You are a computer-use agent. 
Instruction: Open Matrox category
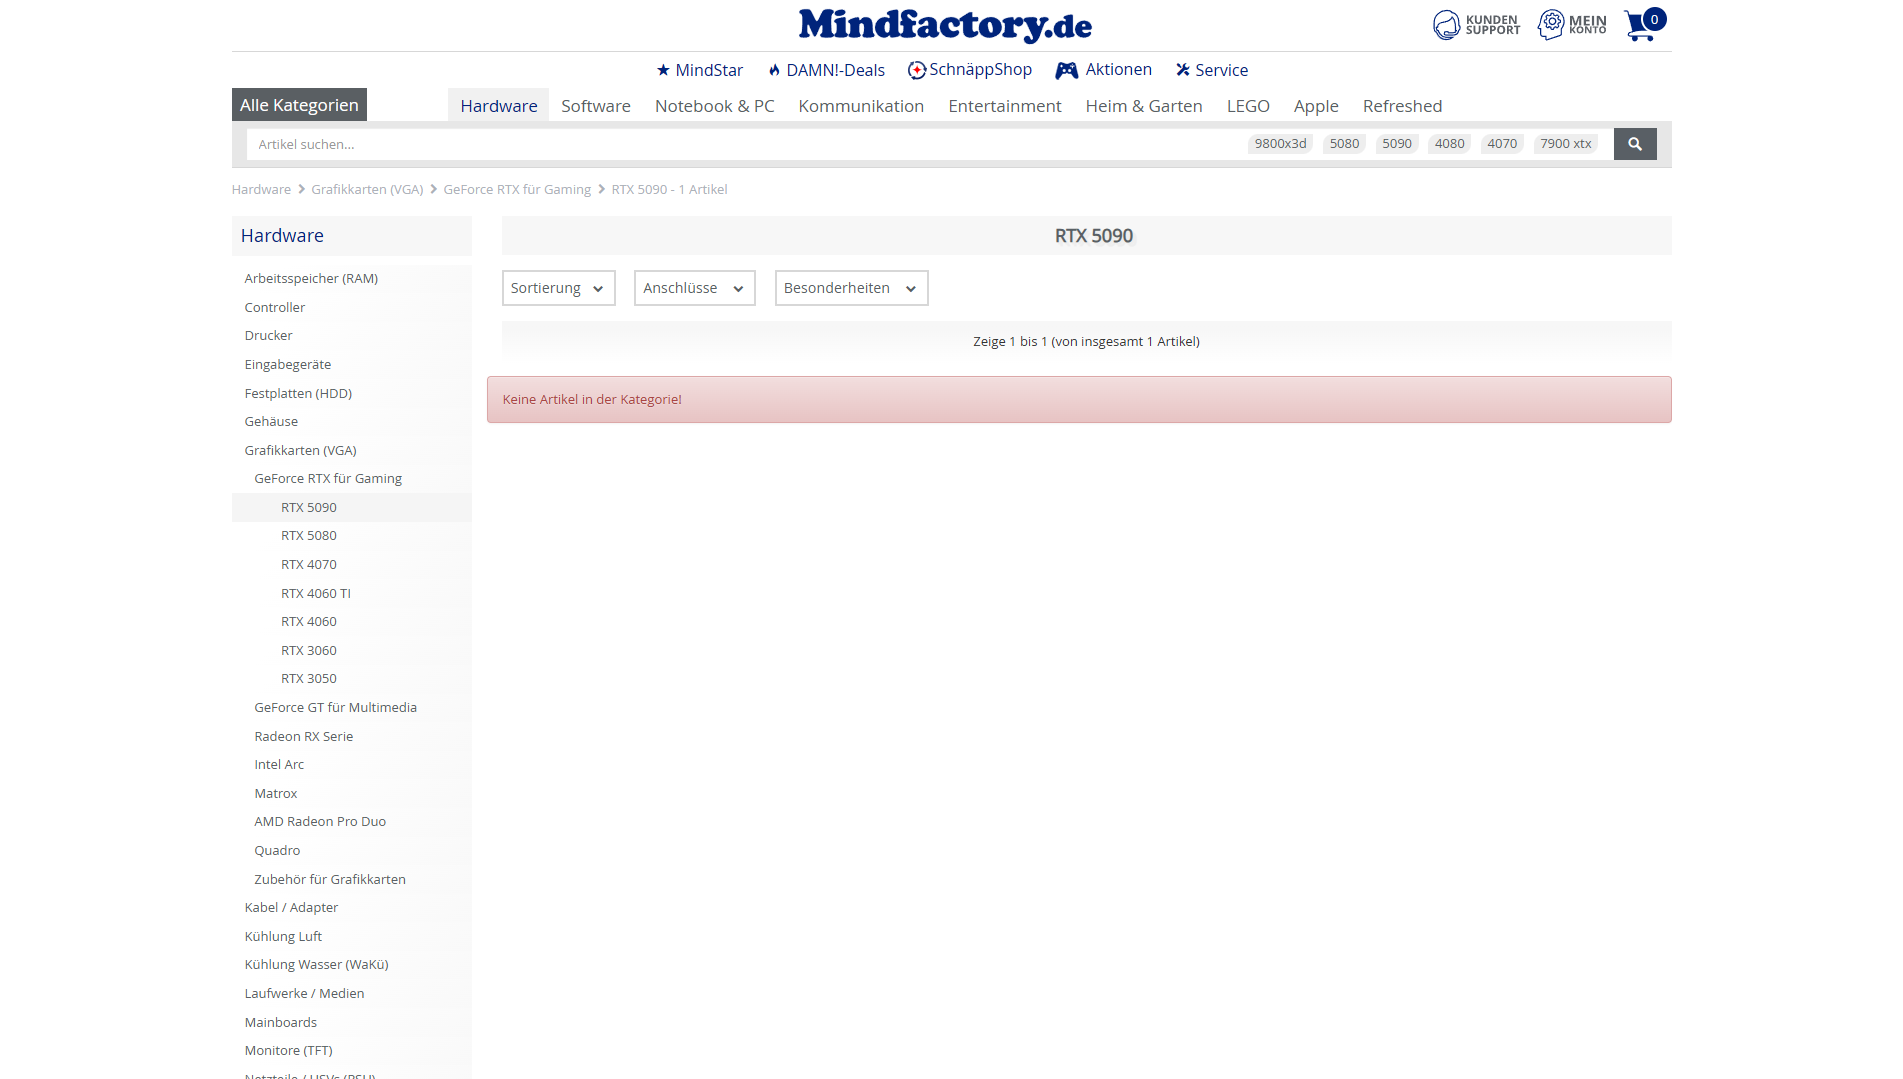pyautogui.click(x=275, y=794)
